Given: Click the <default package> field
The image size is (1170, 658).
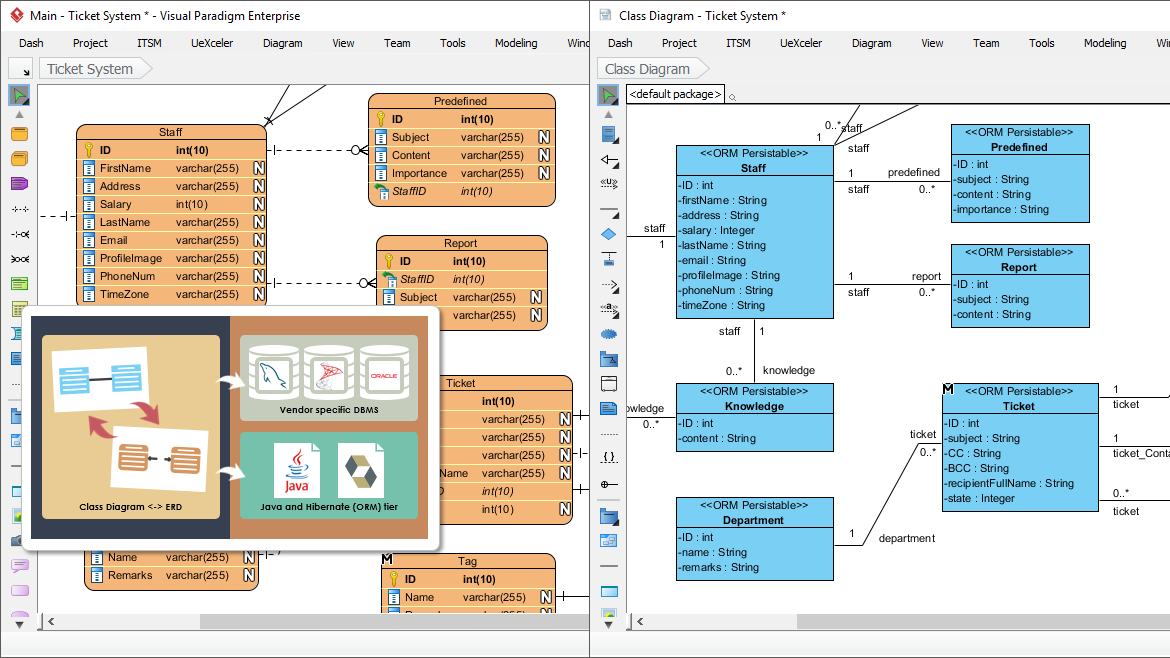Looking at the screenshot, I should pos(675,94).
